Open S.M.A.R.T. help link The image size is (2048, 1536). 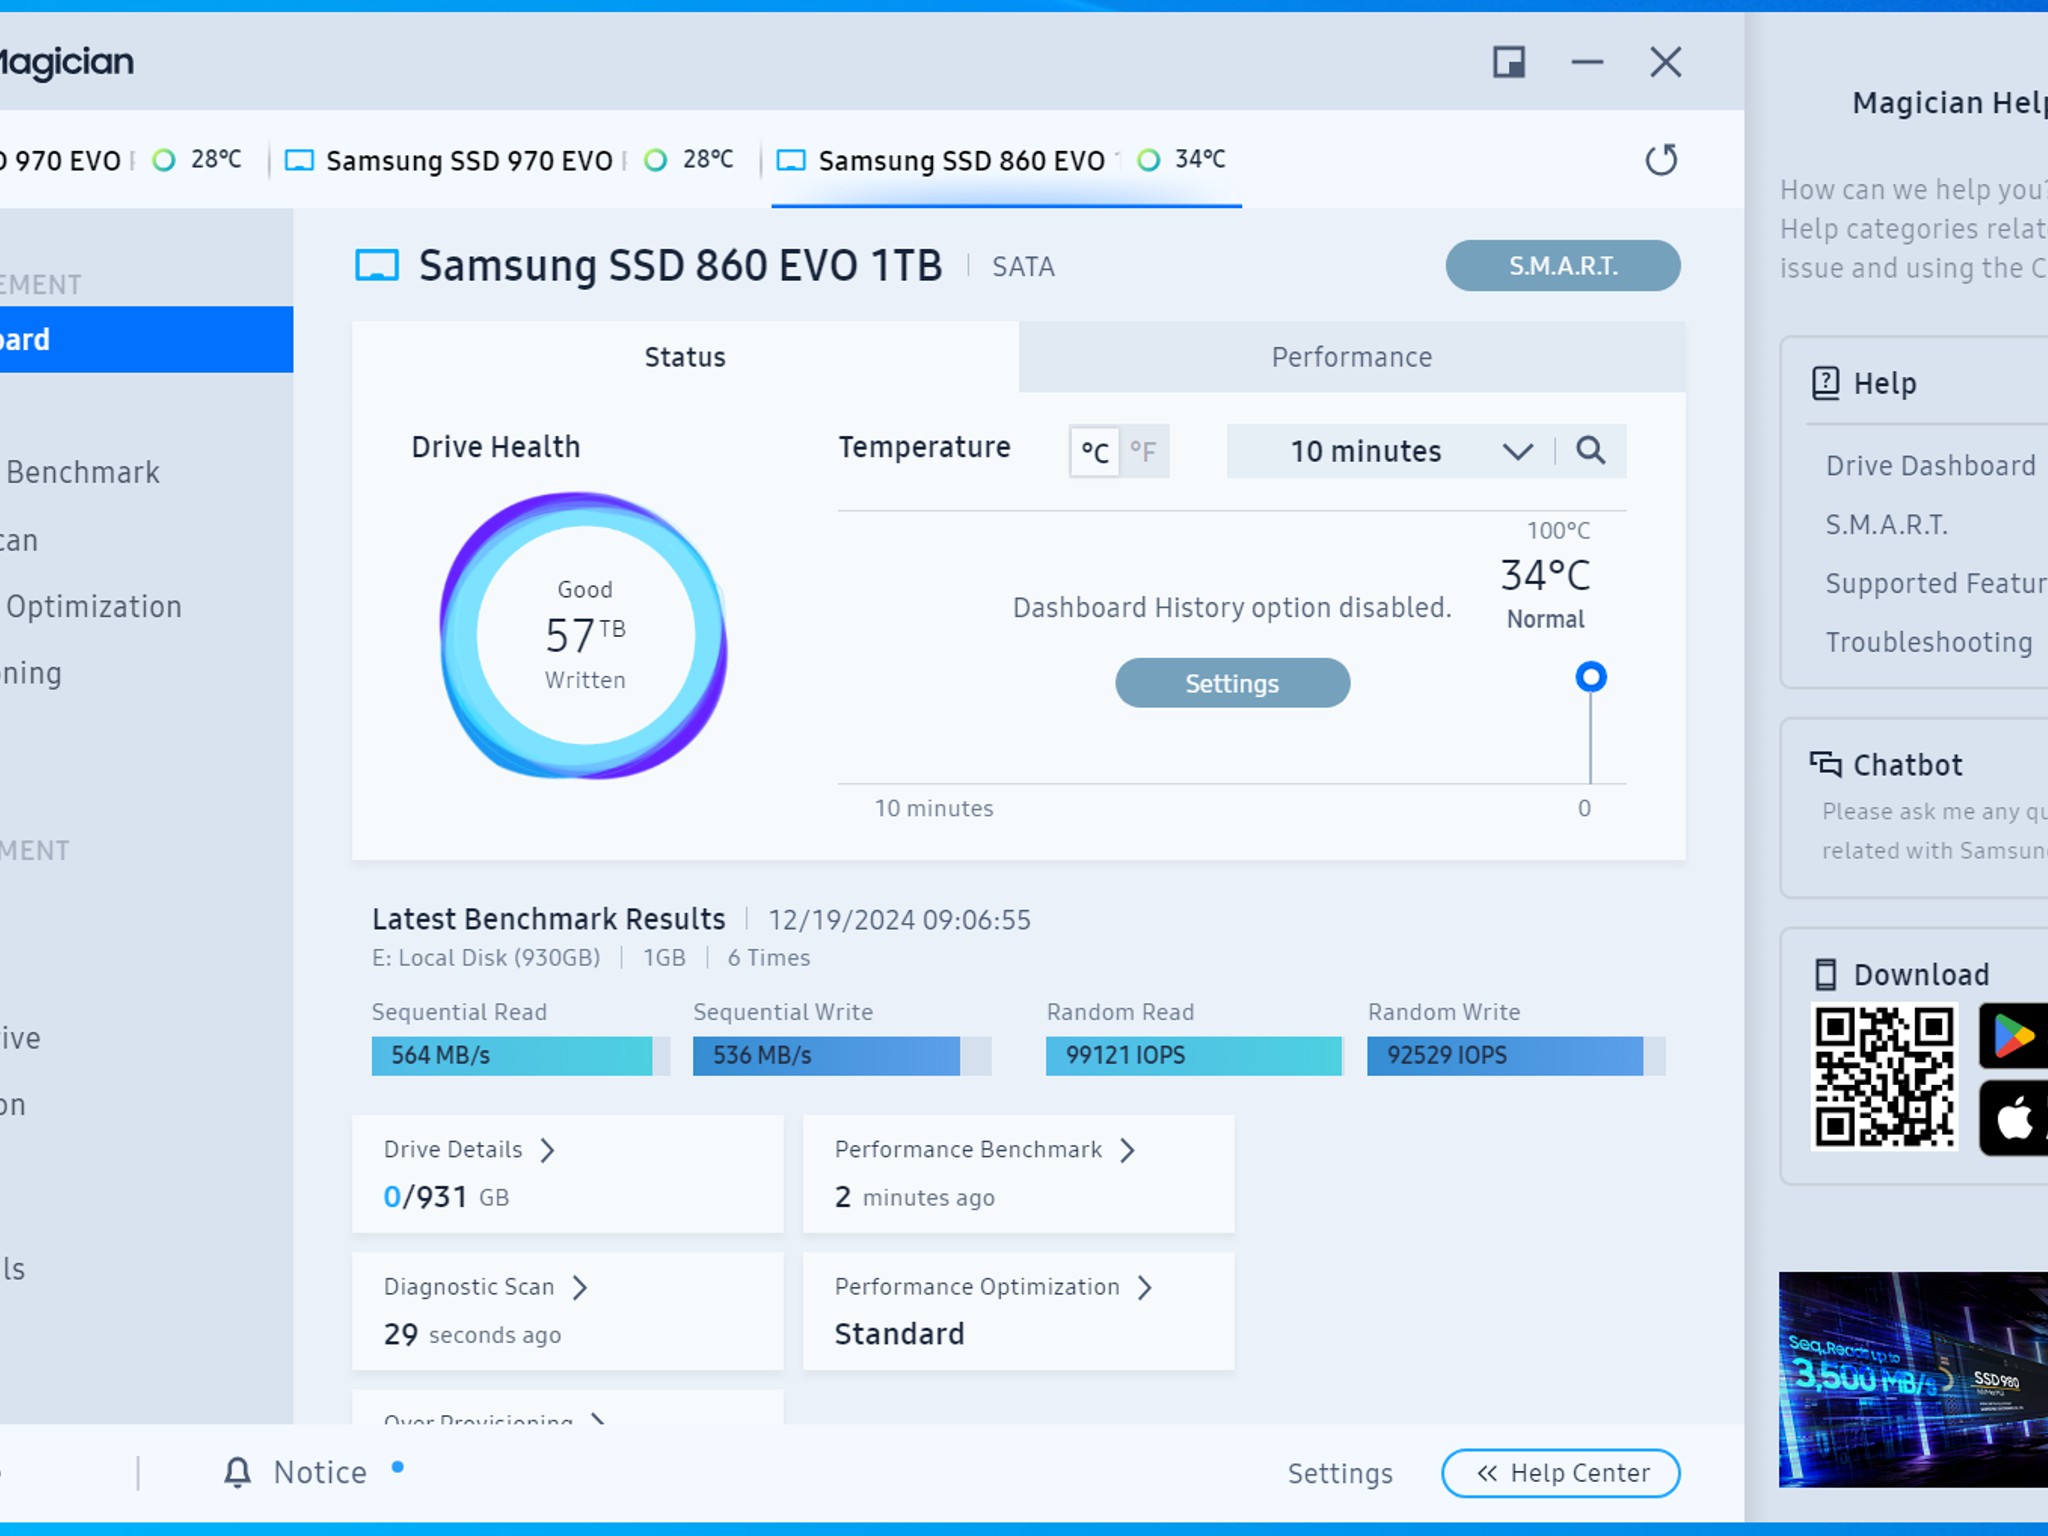[x=1887, y=525]
